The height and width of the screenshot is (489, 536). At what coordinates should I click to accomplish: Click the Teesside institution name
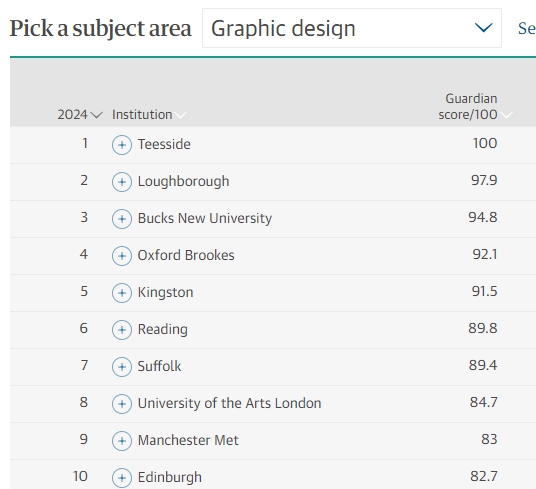pyautogui.click(x=164, y=144)
